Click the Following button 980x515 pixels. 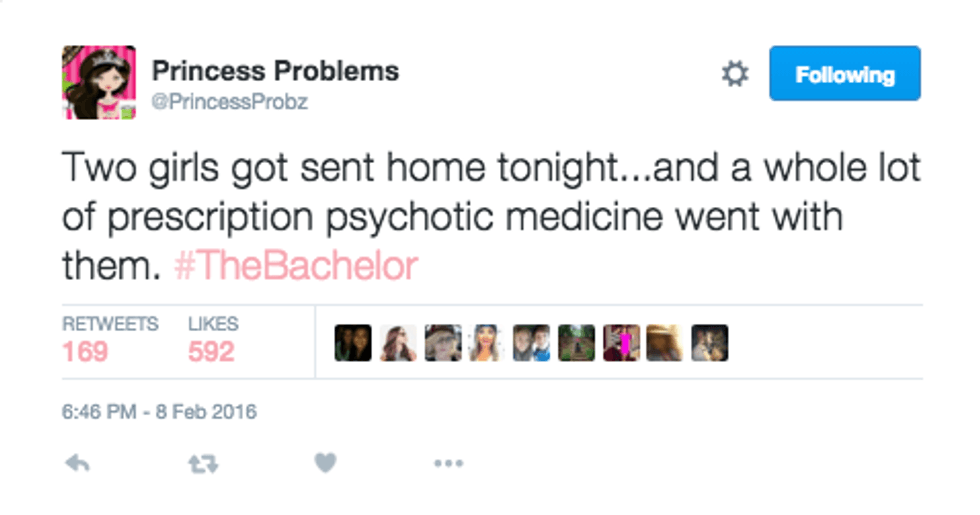[x=844, y=74]
